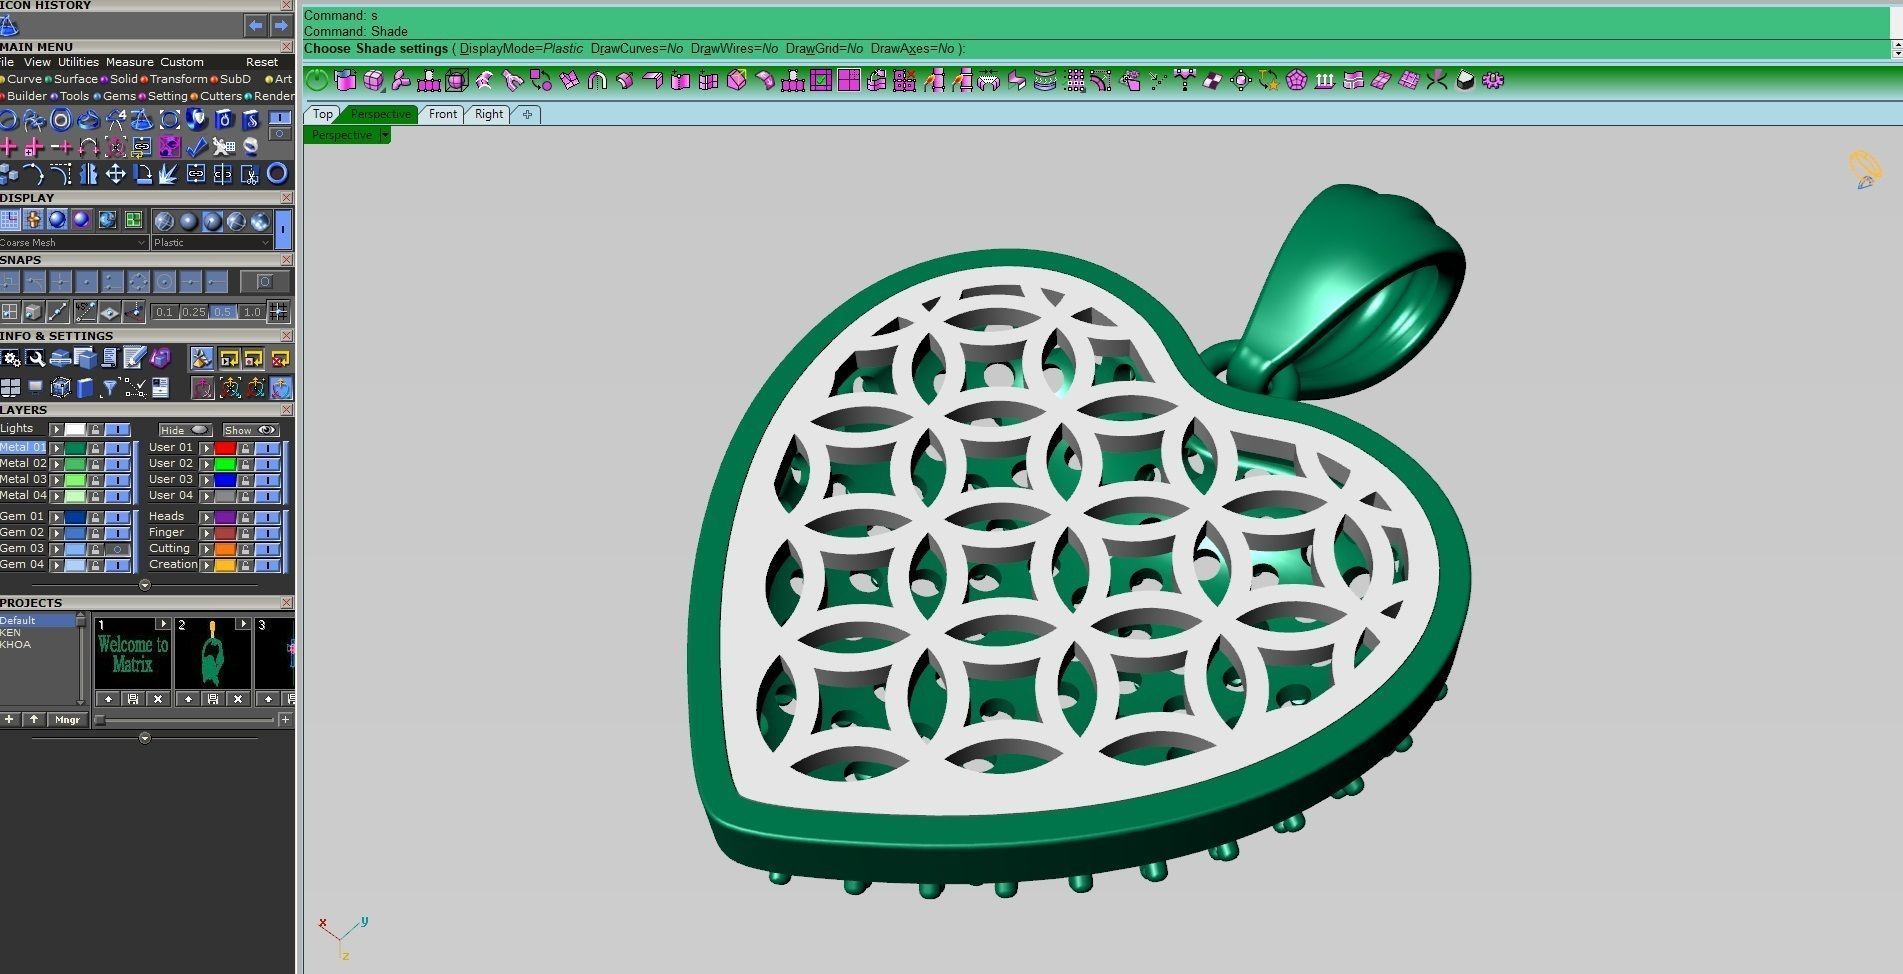Click the move arrows transform icon
Screen dimensions: 1903x974
116,174
